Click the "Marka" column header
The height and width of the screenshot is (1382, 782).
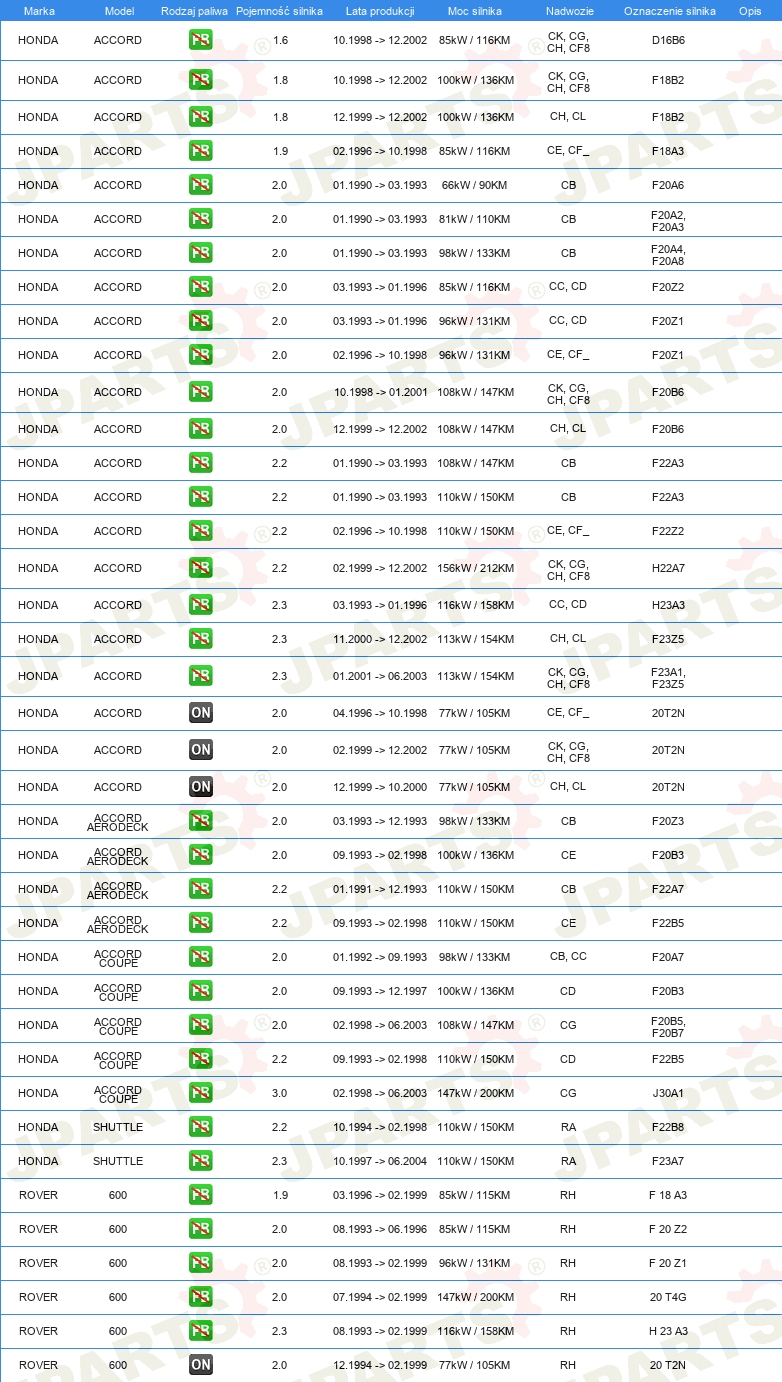tap(39, 11)
